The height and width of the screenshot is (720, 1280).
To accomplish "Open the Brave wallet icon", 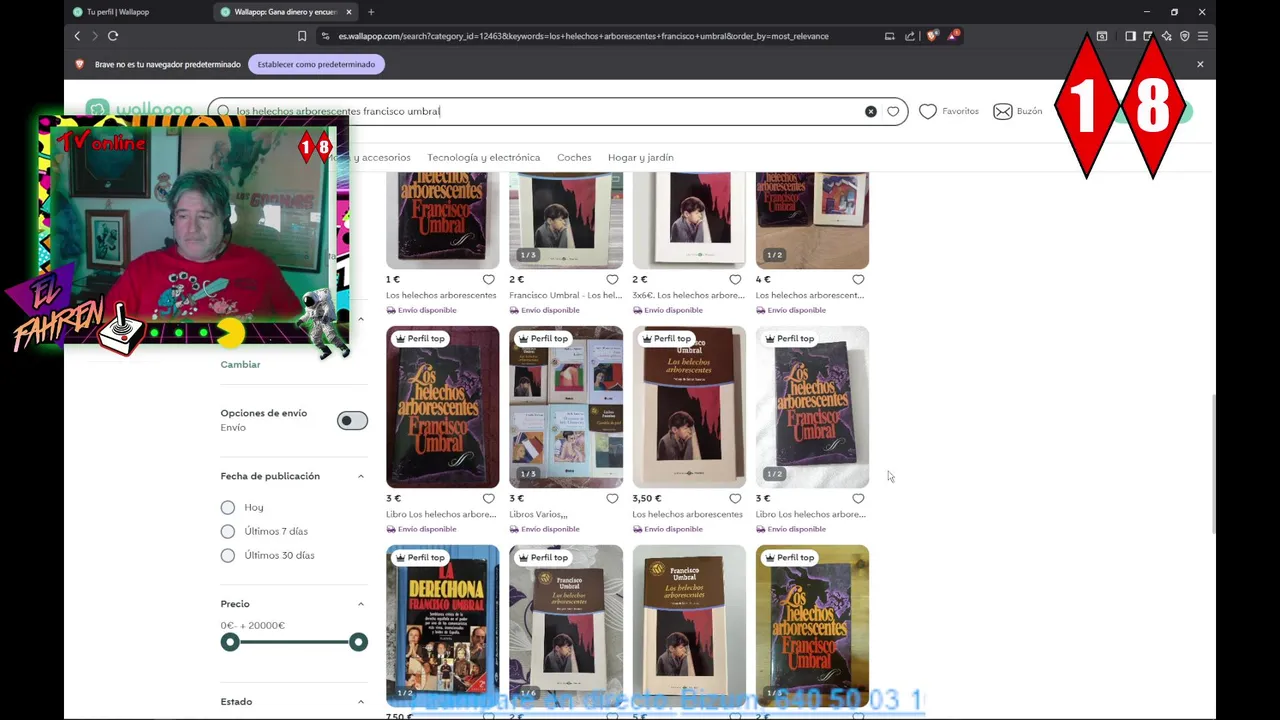I will 1148,36.
